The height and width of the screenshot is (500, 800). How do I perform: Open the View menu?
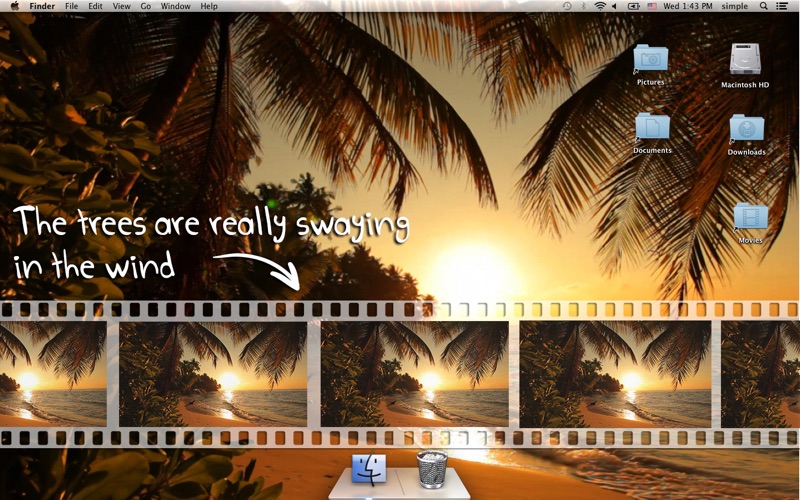pos(121,6)
